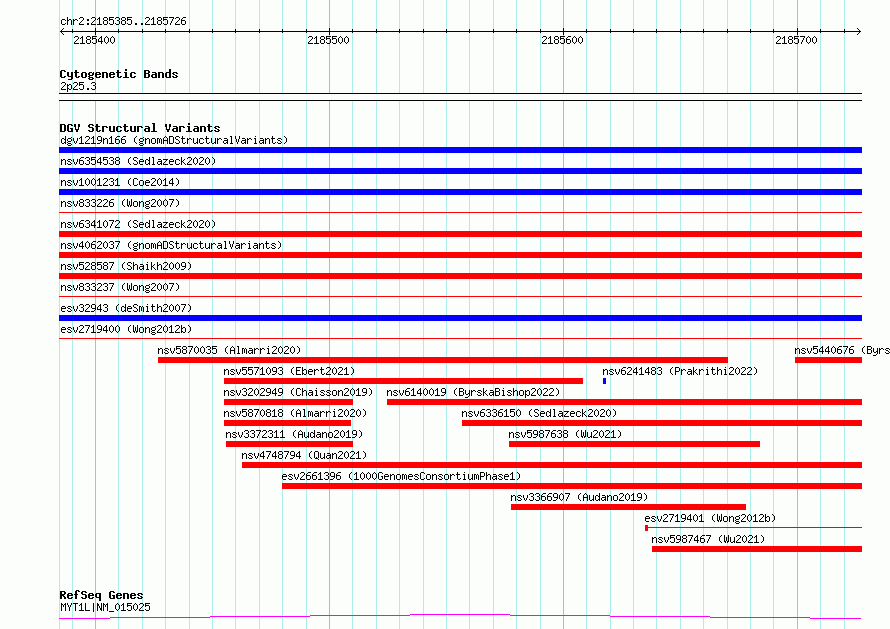The image size is (890, 629).
Task: Open nsv4062037 gnomAD structural variant
Action: tap(171, 245)
